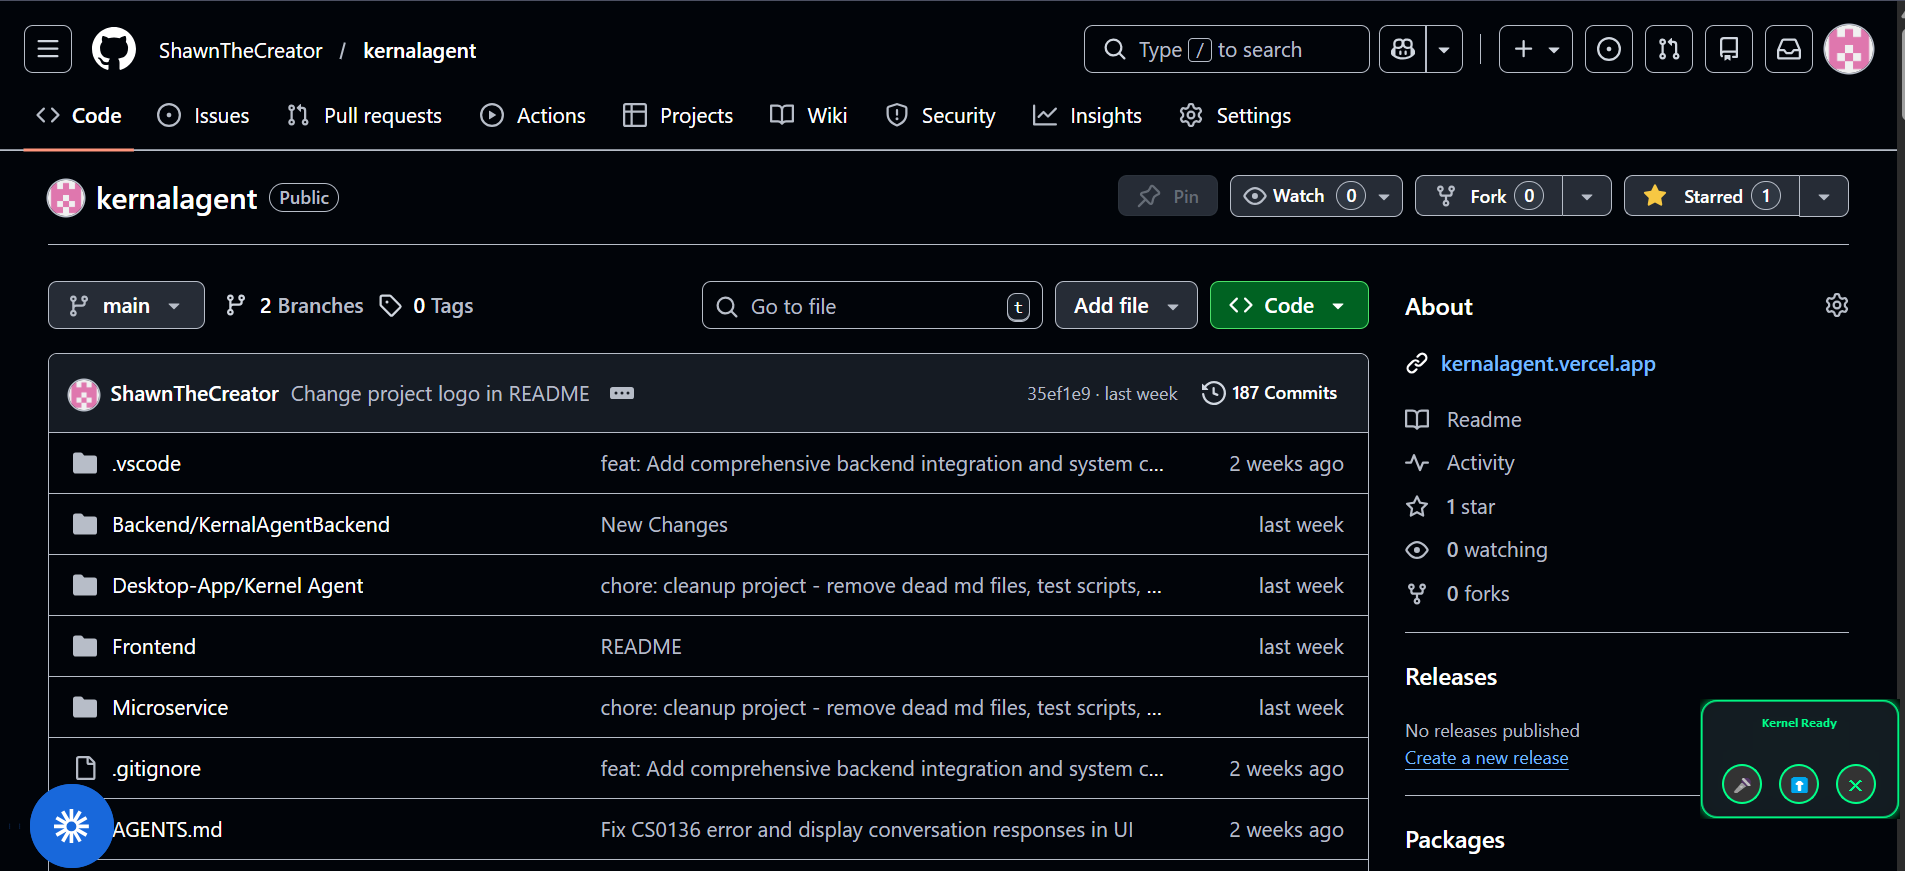Screen dimensions: 1905x871
Task: Open commit 35ef1e9 hash link
Action: click(x=1058, y=393)
